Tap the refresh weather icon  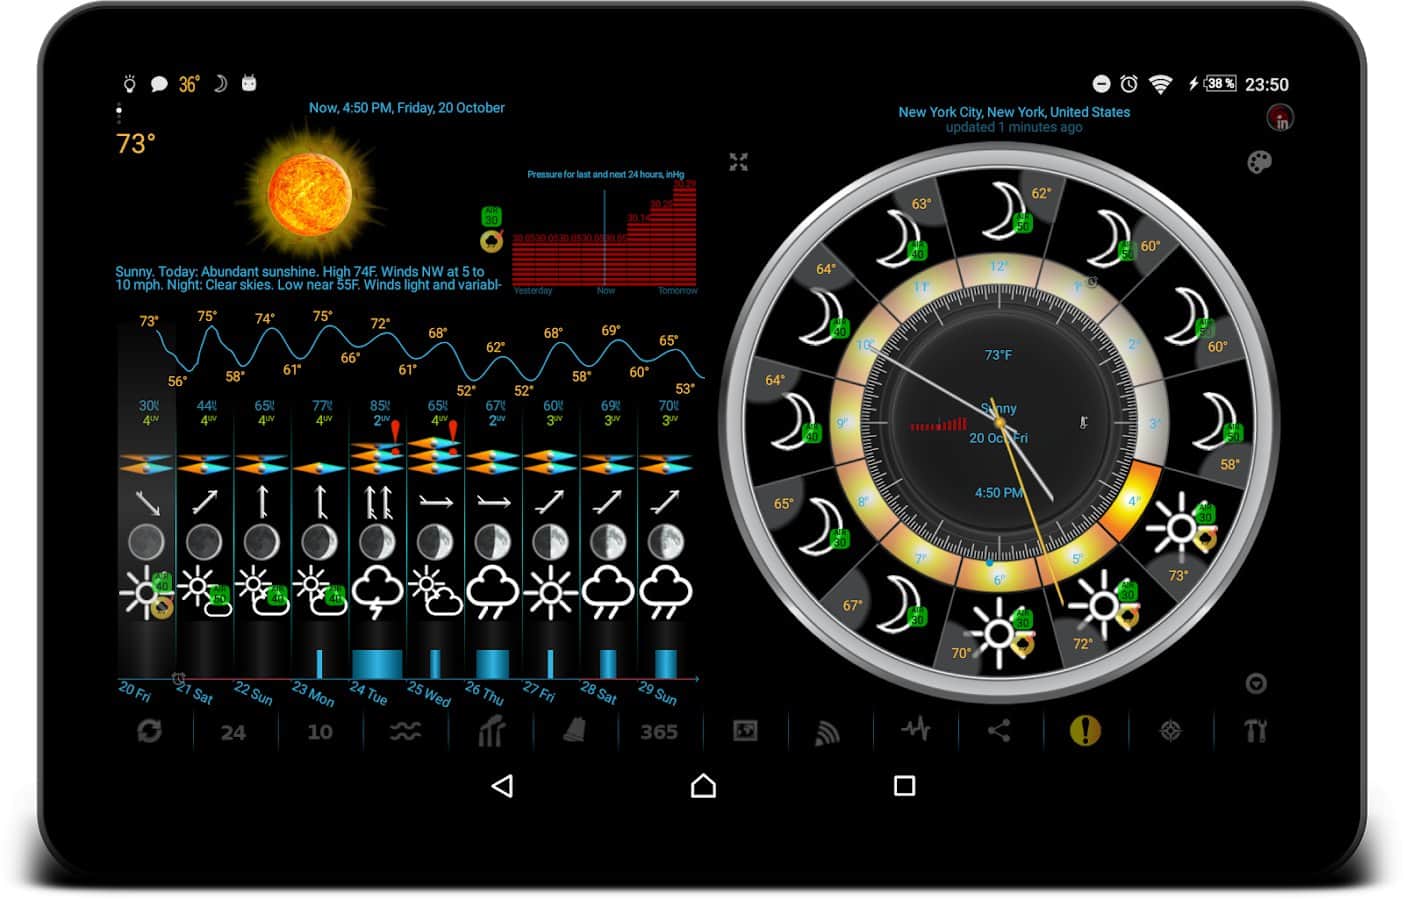point(149,732)
